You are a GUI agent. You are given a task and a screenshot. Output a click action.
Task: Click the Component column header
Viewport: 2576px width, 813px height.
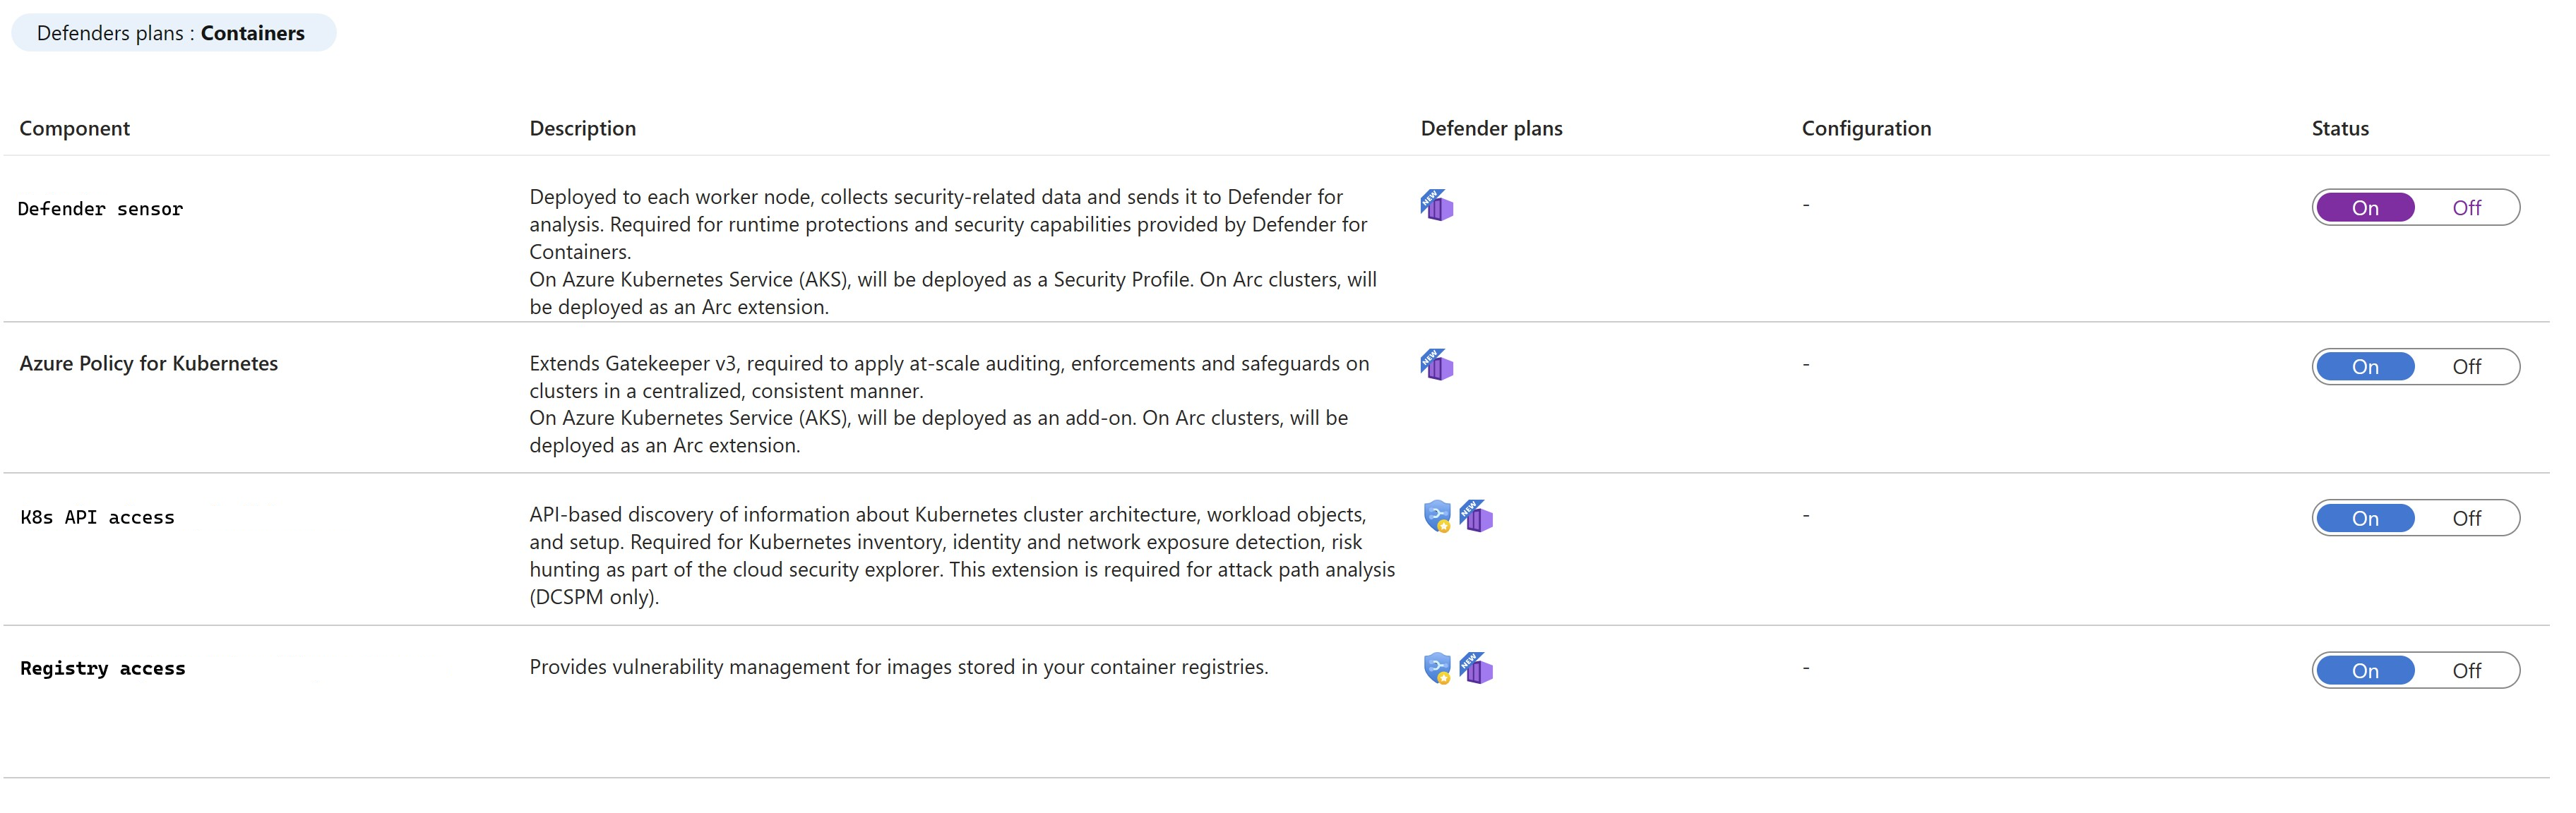click(75, 128)
